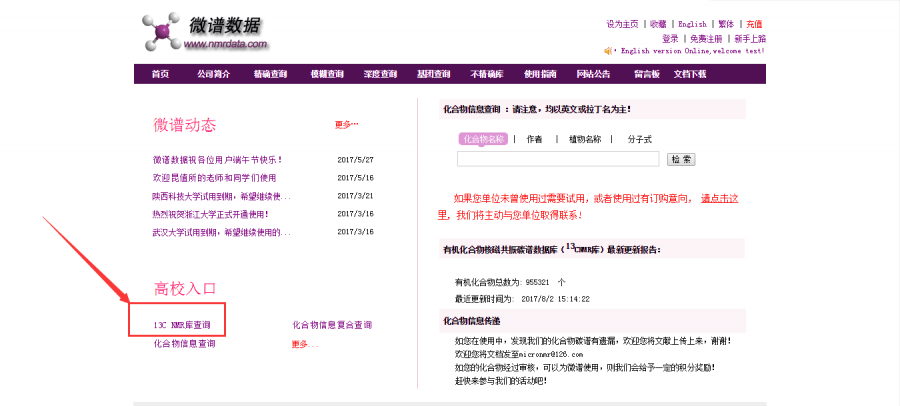Click the 检索 search button
900x406 pixels.
[x=681, y=159]
